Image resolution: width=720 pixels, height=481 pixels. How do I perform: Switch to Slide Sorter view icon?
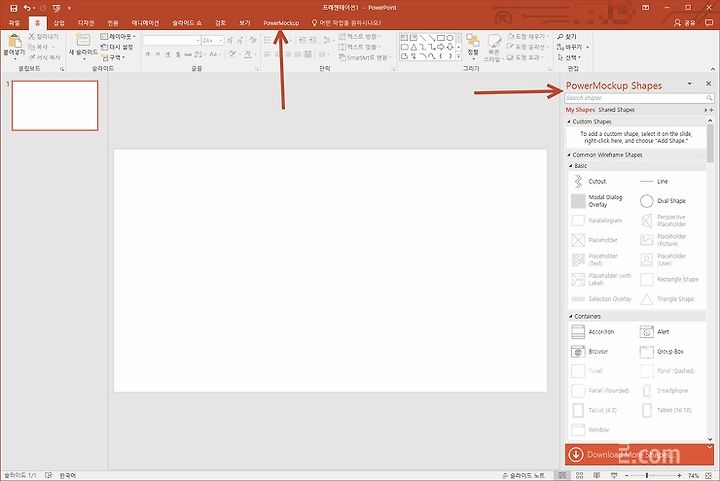coord(579,475)
